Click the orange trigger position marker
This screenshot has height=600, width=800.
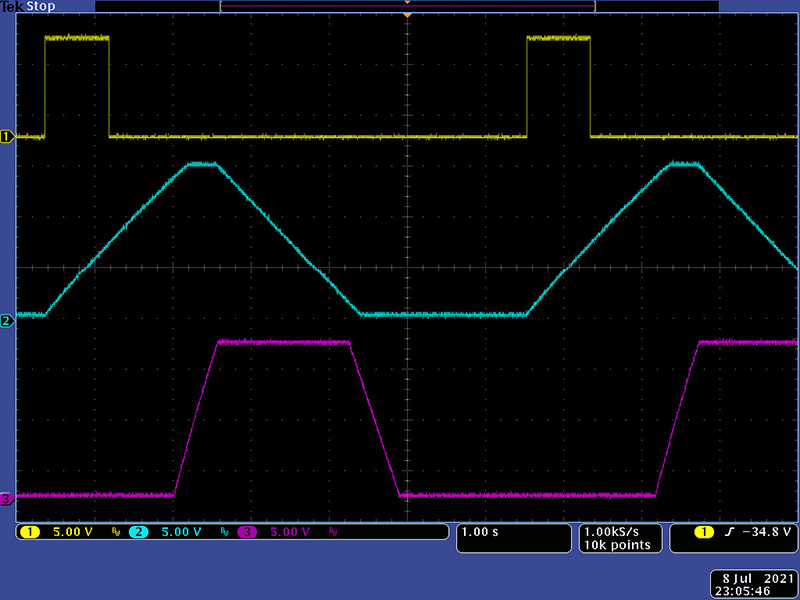coord(407,16)
